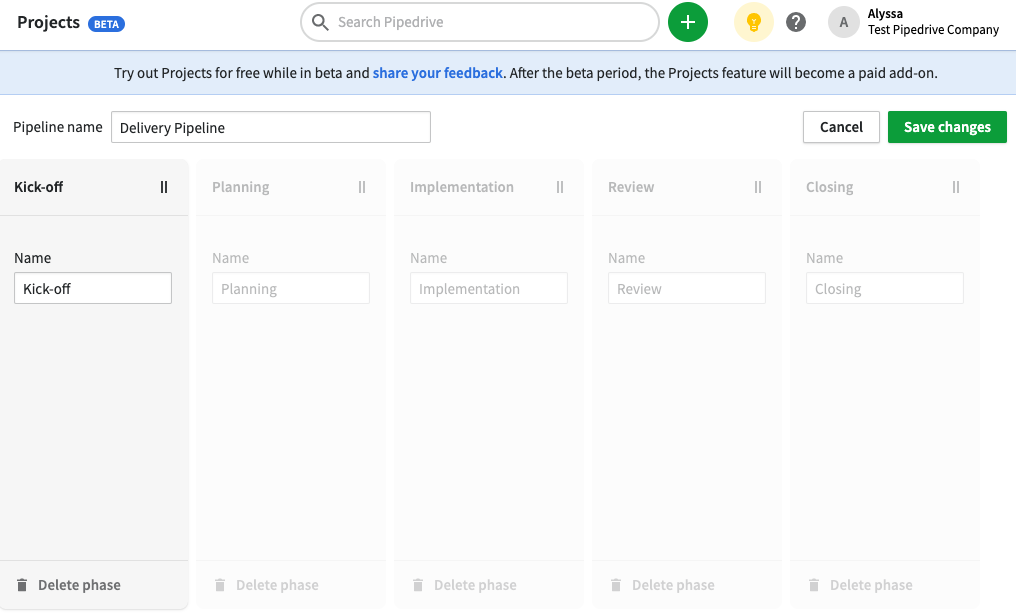Open the question mark help icon
The height and width of the screenshot is (614, 1016).
click(795, 22)
